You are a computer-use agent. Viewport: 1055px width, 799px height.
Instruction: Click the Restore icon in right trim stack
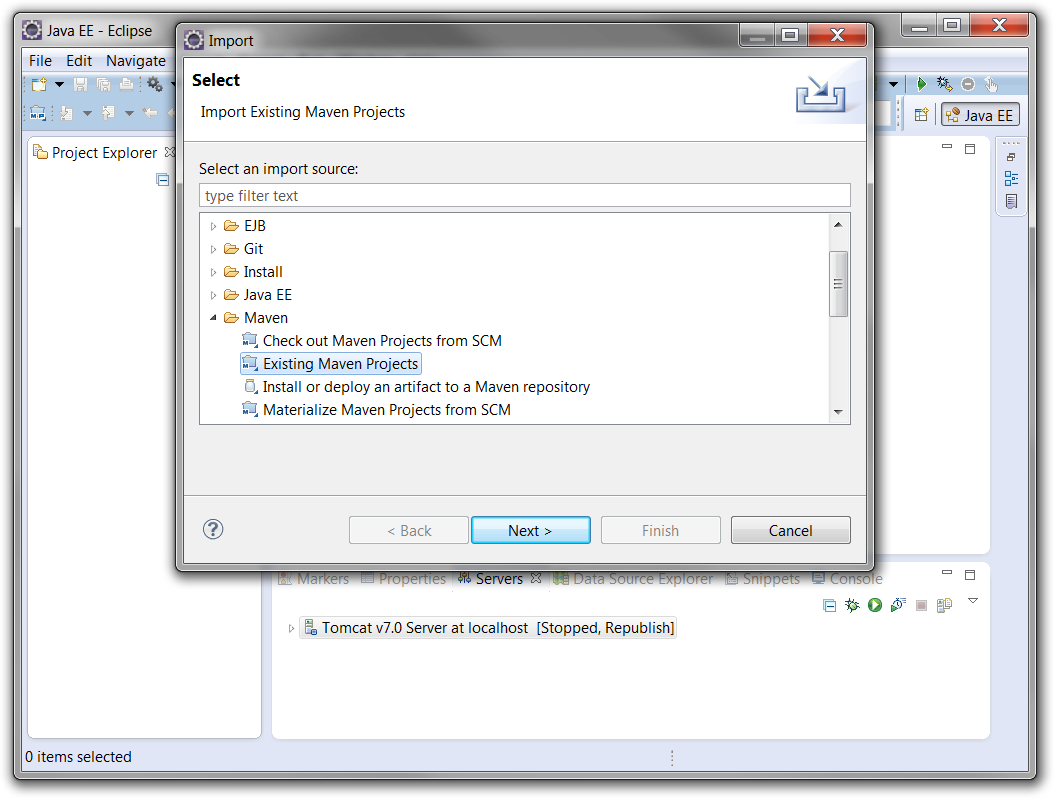pyautogui.click(x=1011, y=157)
